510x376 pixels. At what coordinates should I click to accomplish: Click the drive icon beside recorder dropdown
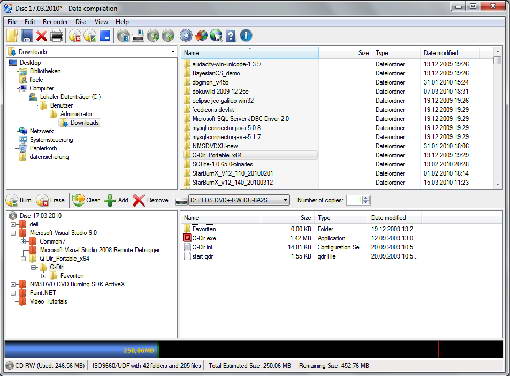(x=181, y=201)
